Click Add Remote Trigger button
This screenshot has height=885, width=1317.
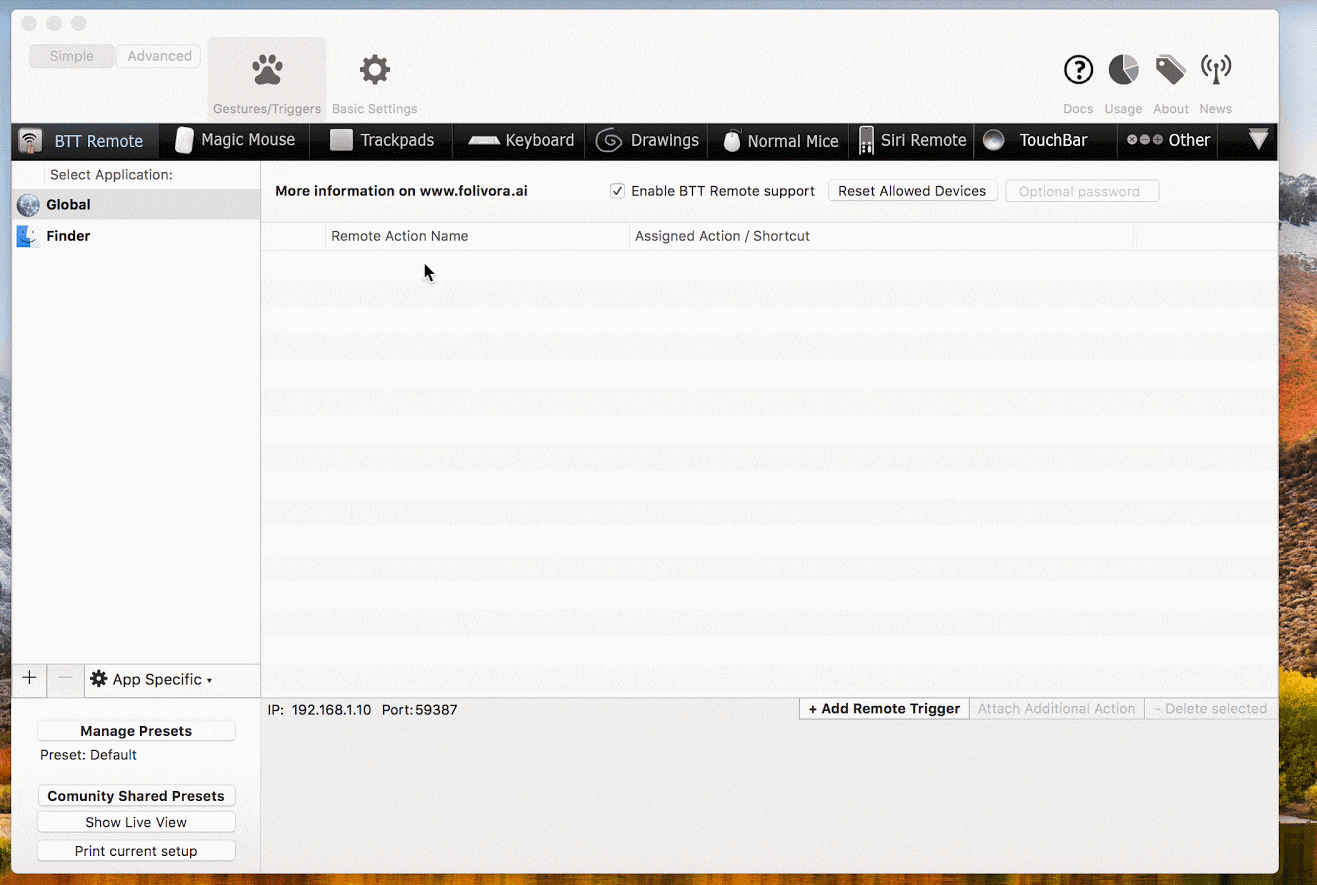pyautogui.click(x=884, y=708)
